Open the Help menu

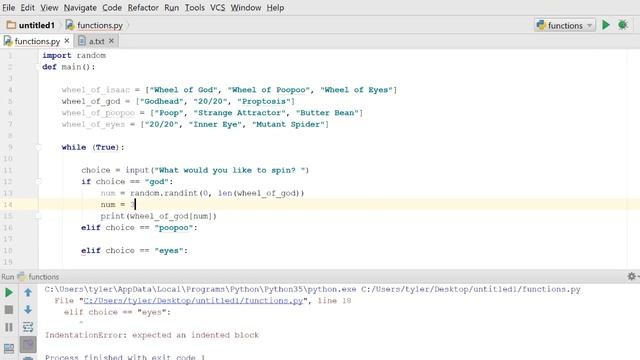tap(275, 8)
